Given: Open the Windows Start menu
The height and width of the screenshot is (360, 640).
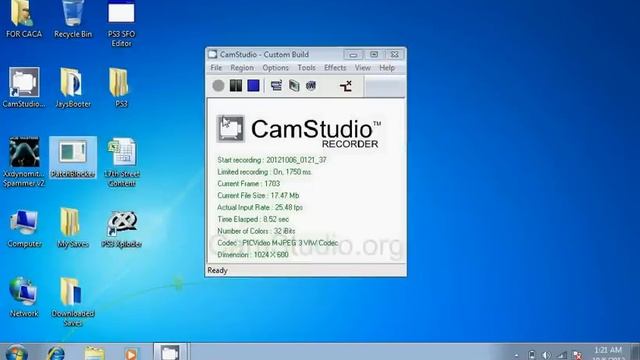Looking at the screenshot, I should [x=17, y=353].
